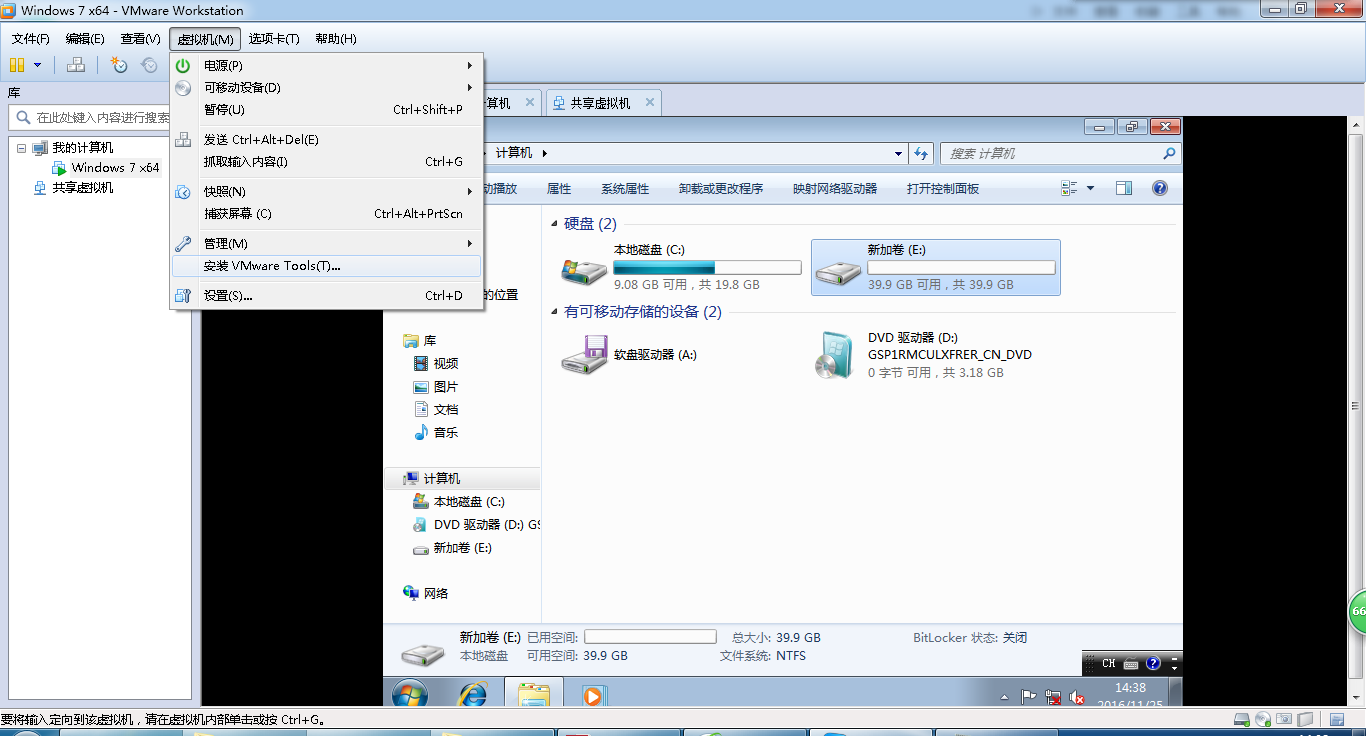Collapse the 硬盘 (2) group
Viewport: 1366px width, 736px height.
[555, 224]
